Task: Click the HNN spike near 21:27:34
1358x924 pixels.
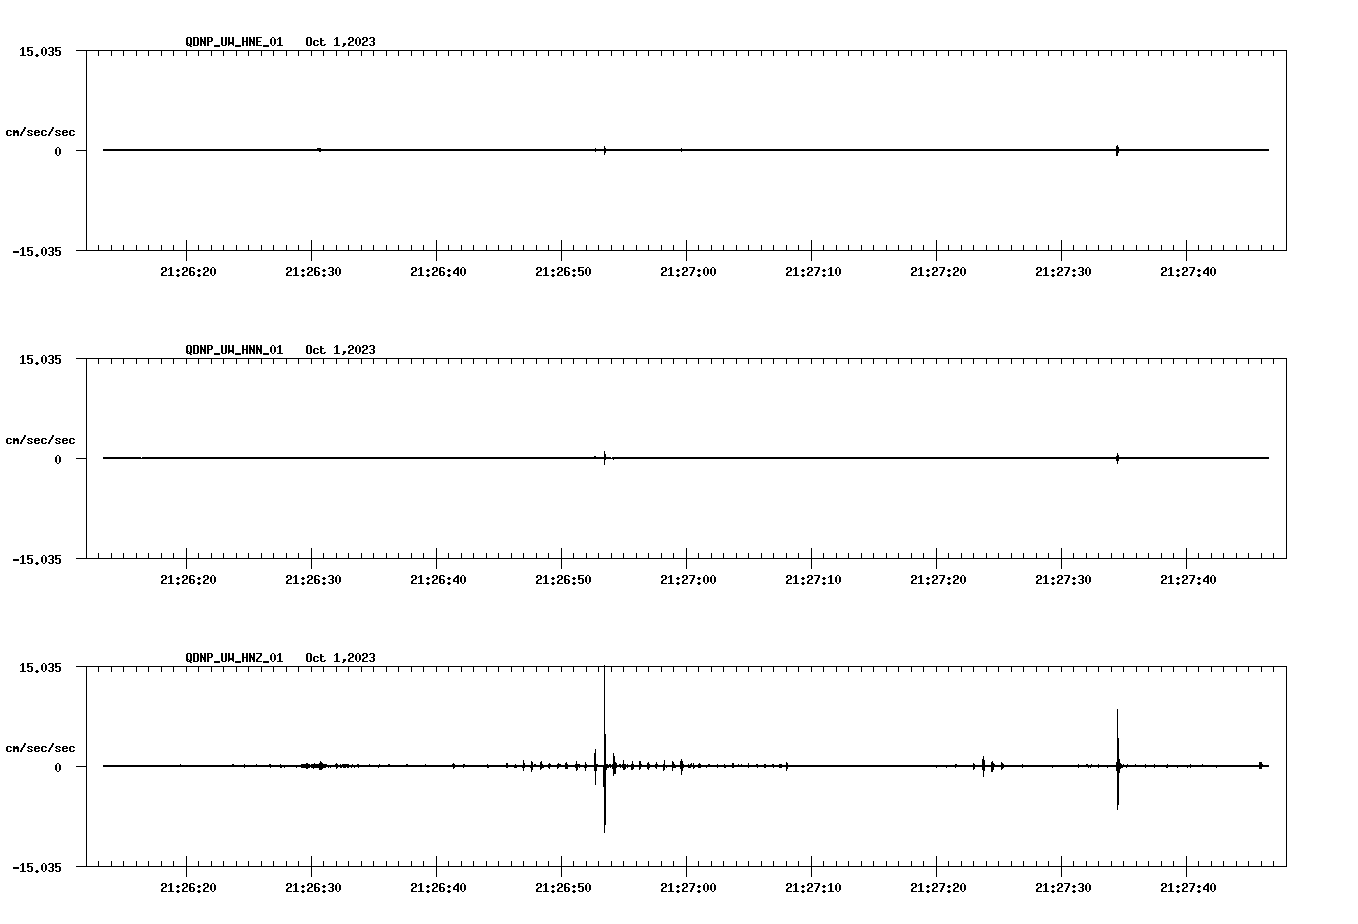Action: (1117, 458)
